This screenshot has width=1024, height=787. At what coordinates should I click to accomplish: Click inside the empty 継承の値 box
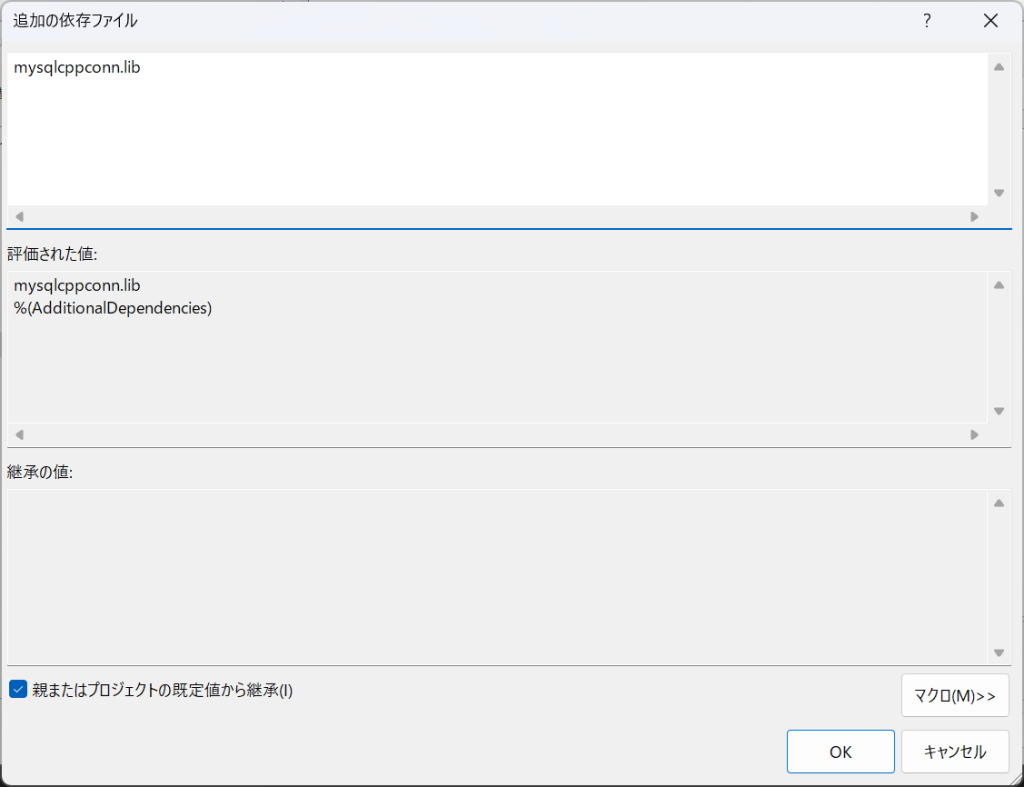tap(497, 576)
